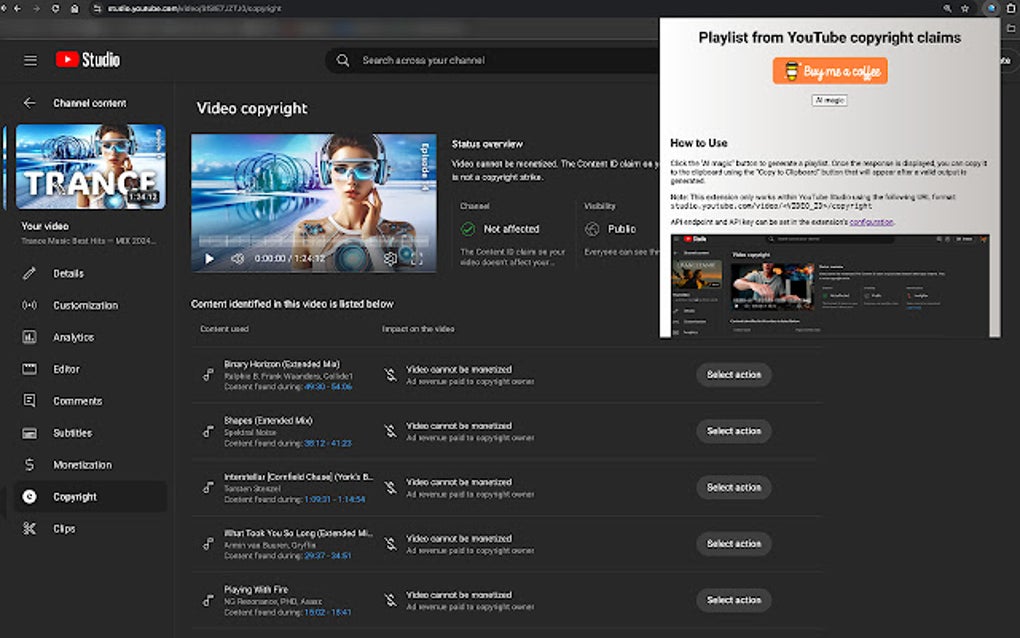Open Analytics chart icon in sidebar
1020x638 pixels.
[x=29, y=337]
